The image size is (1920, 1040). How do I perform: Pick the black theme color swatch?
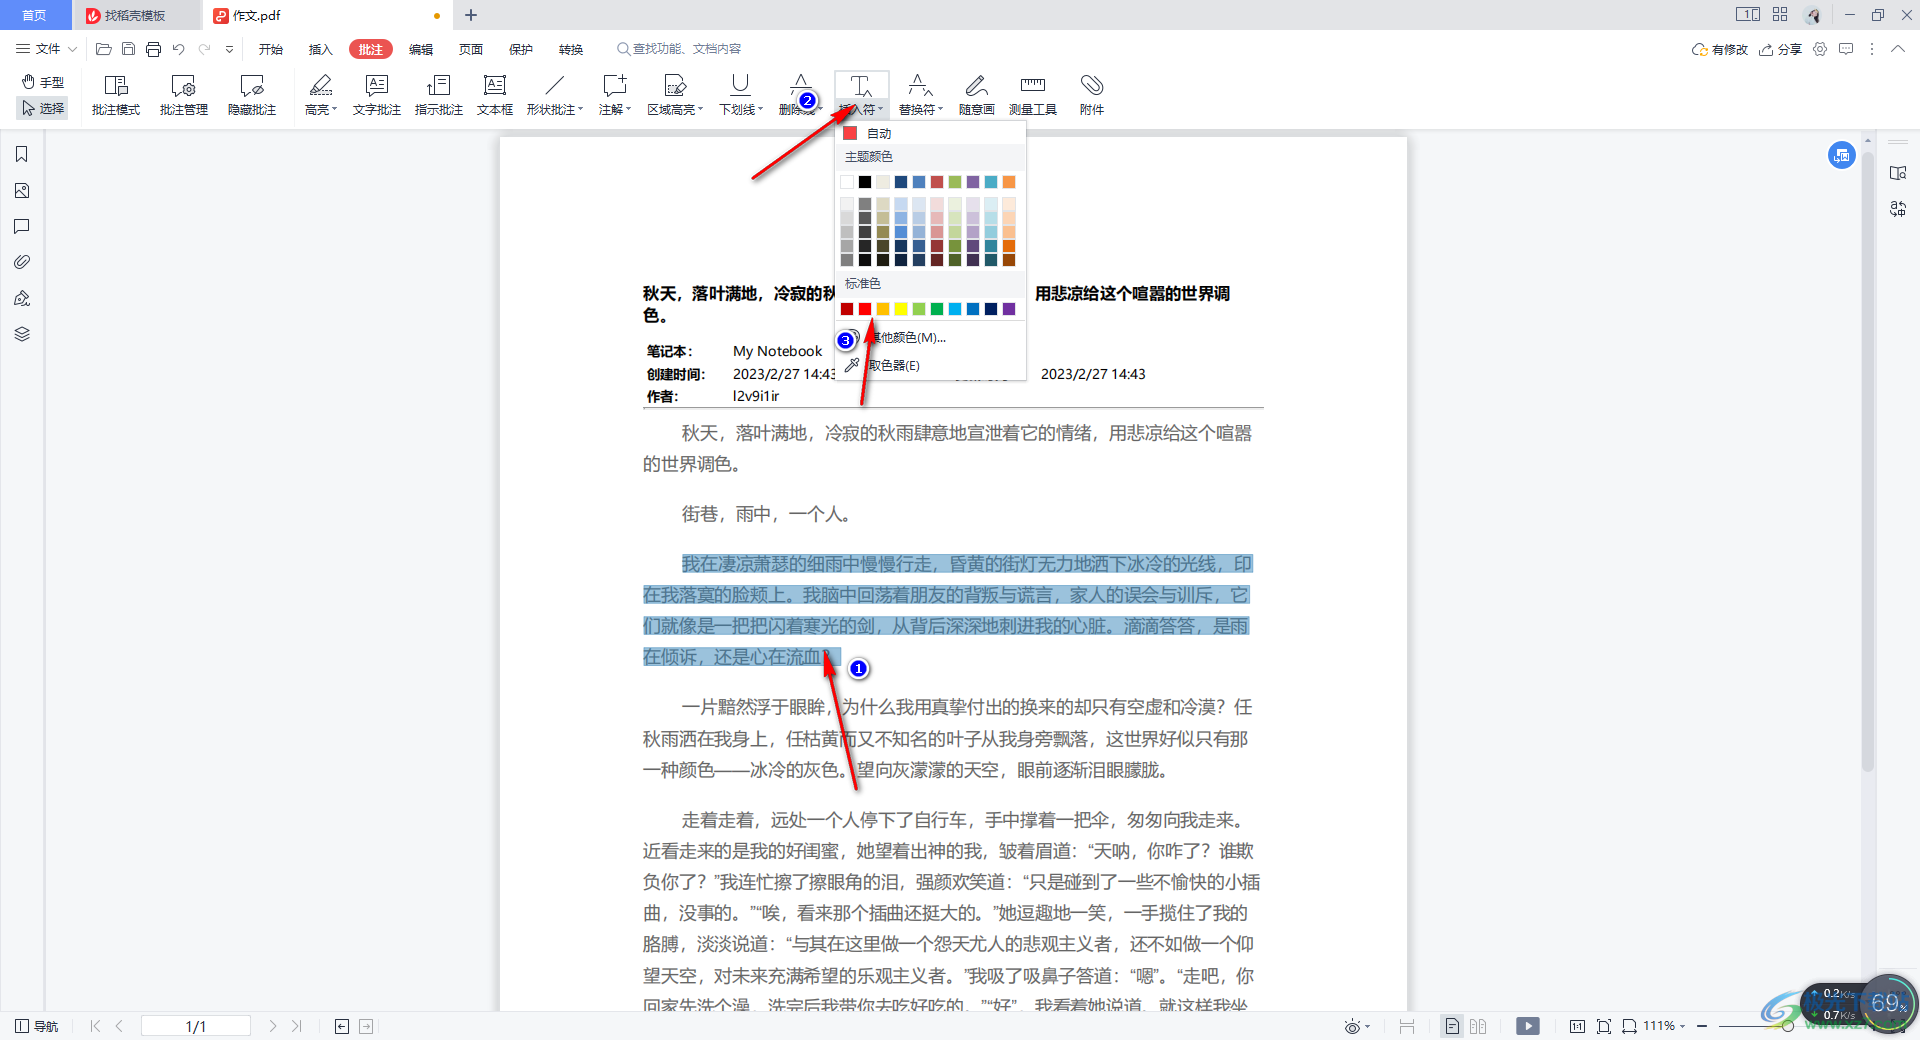tap(865, 182)
